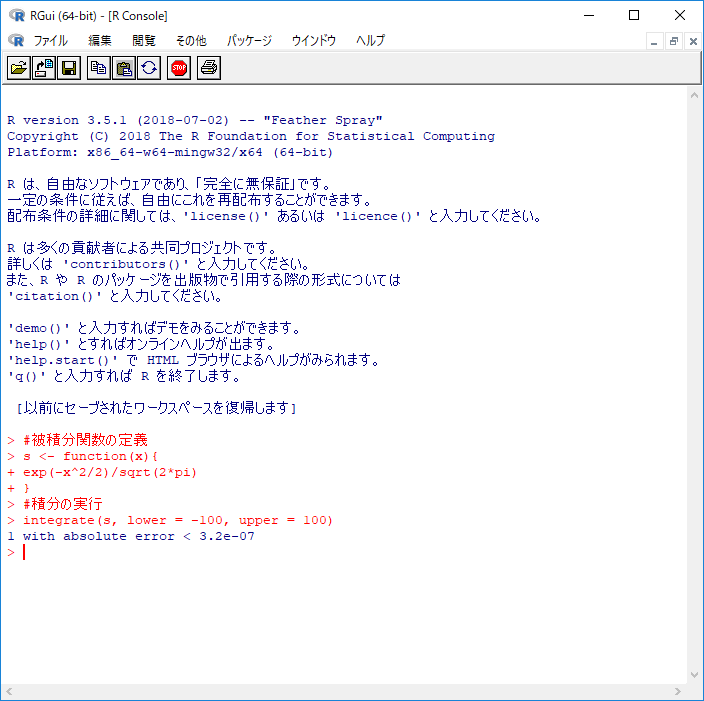
Task: Click the 'contributors()' text
Action: (x=126, y=264)
